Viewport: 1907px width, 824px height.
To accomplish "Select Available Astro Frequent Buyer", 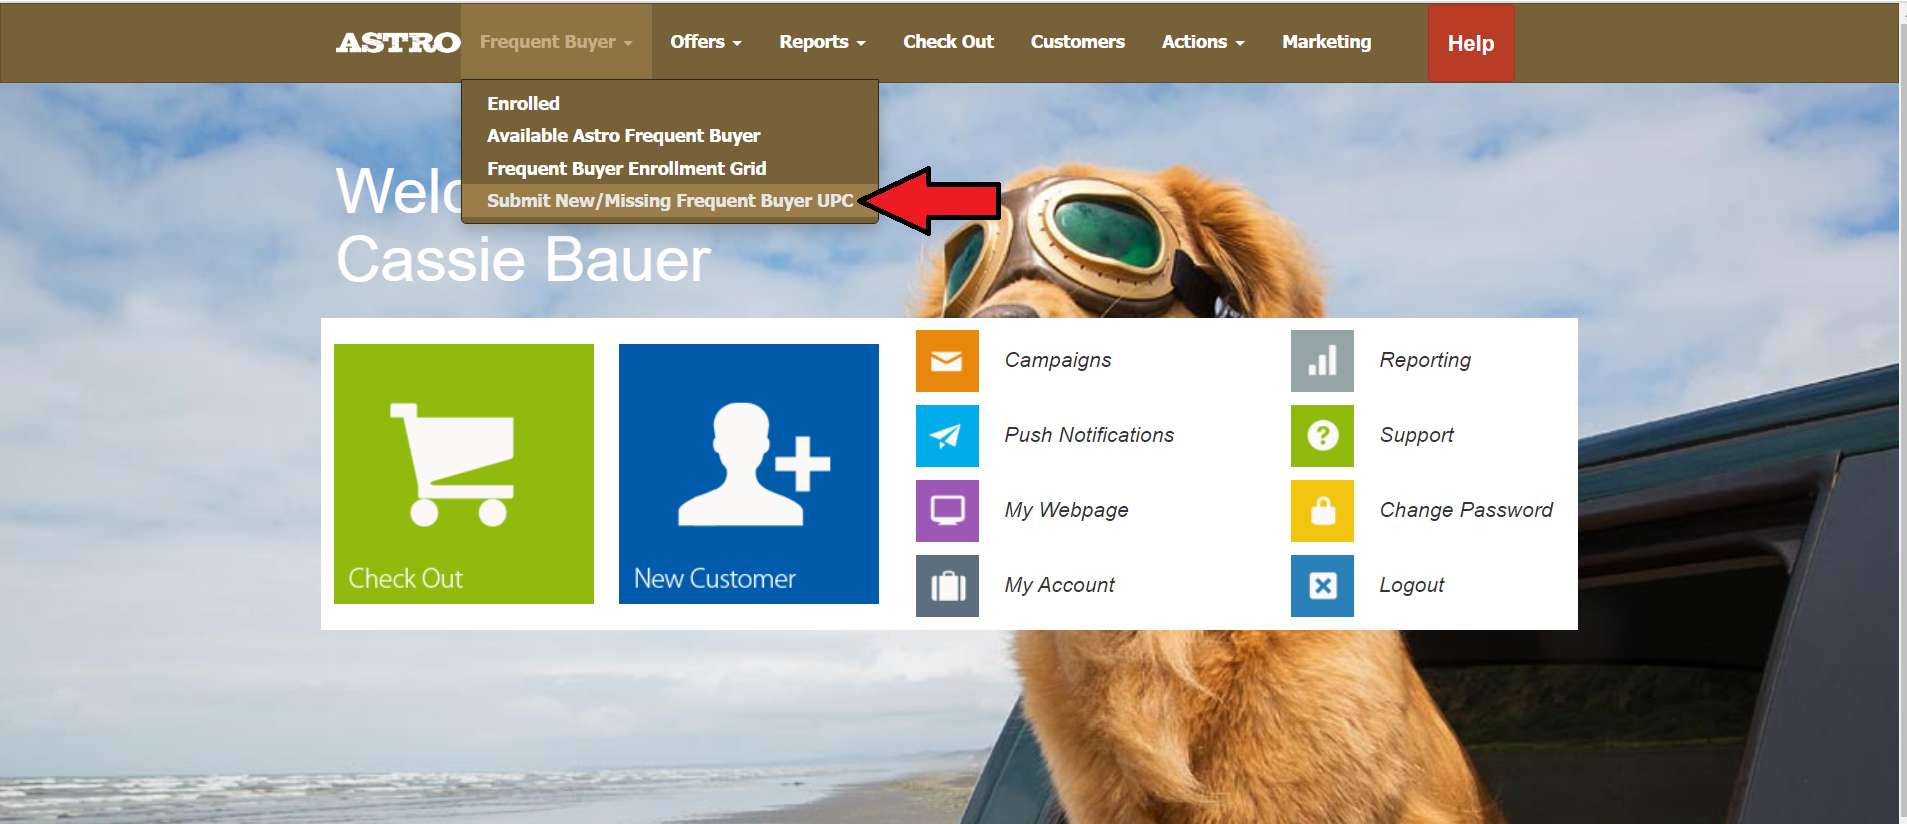I will tap(623, 136).
